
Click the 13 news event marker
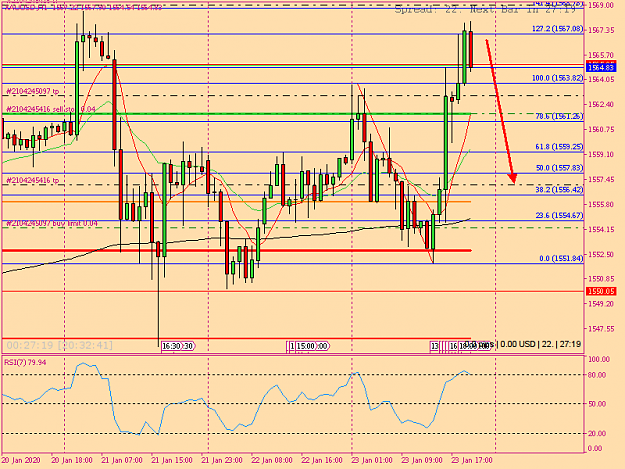point(434,346)
